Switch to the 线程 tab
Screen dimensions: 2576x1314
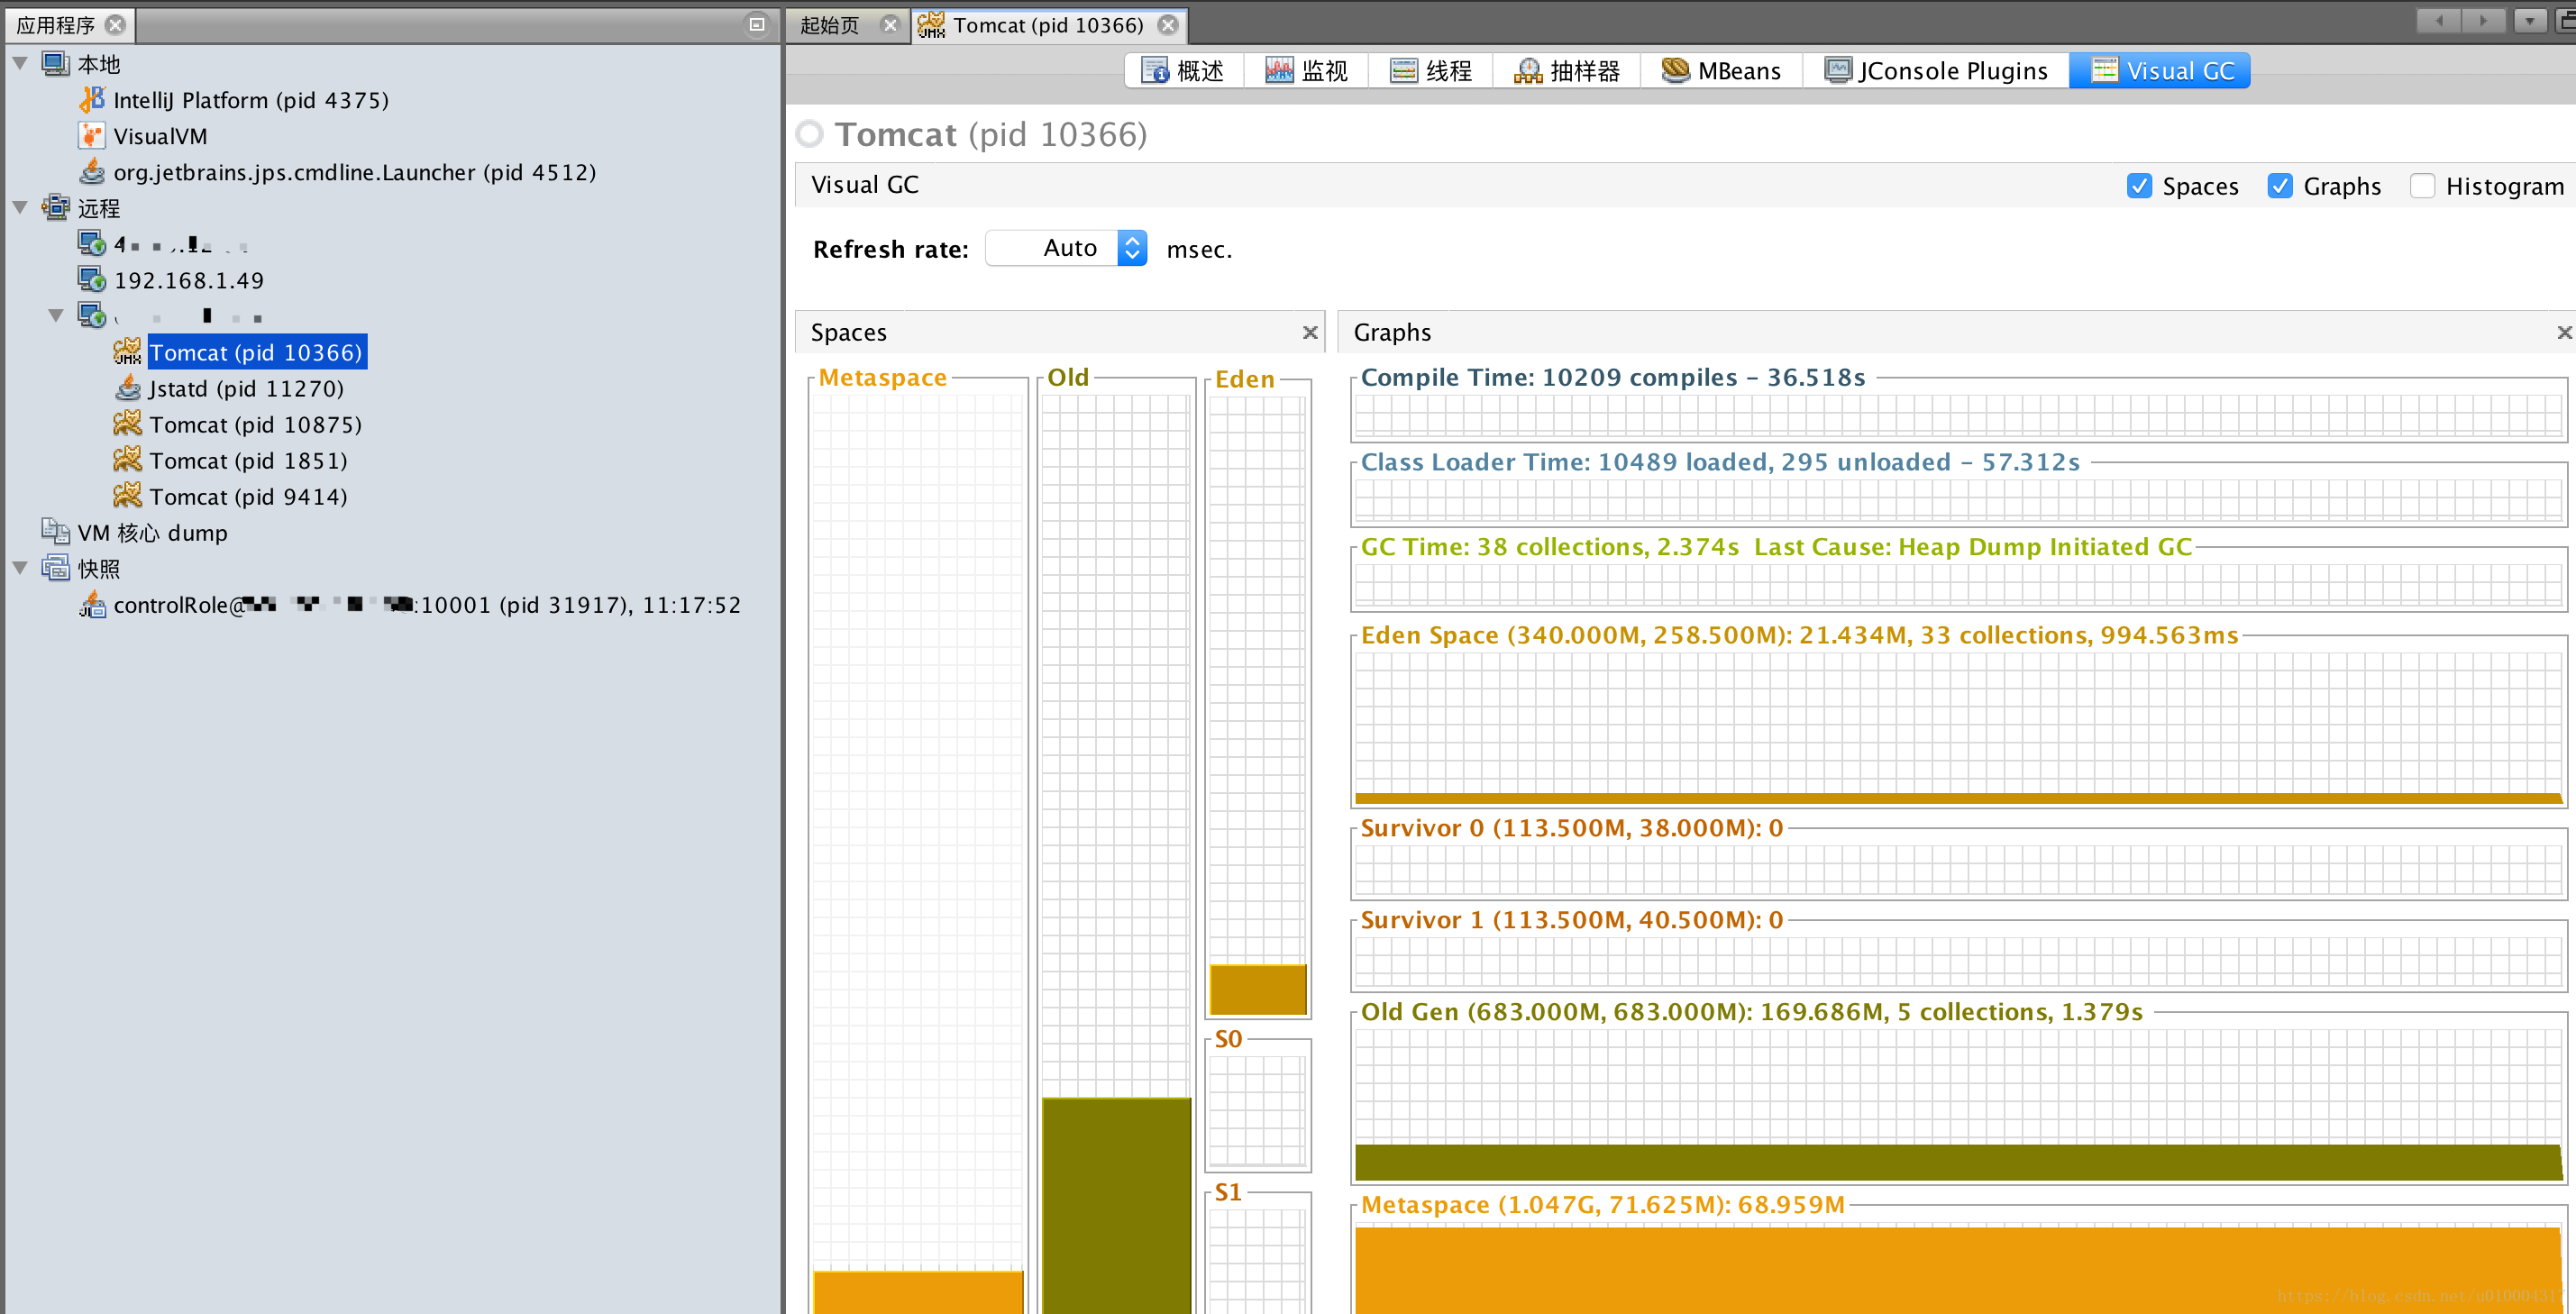pos(1431,70)
